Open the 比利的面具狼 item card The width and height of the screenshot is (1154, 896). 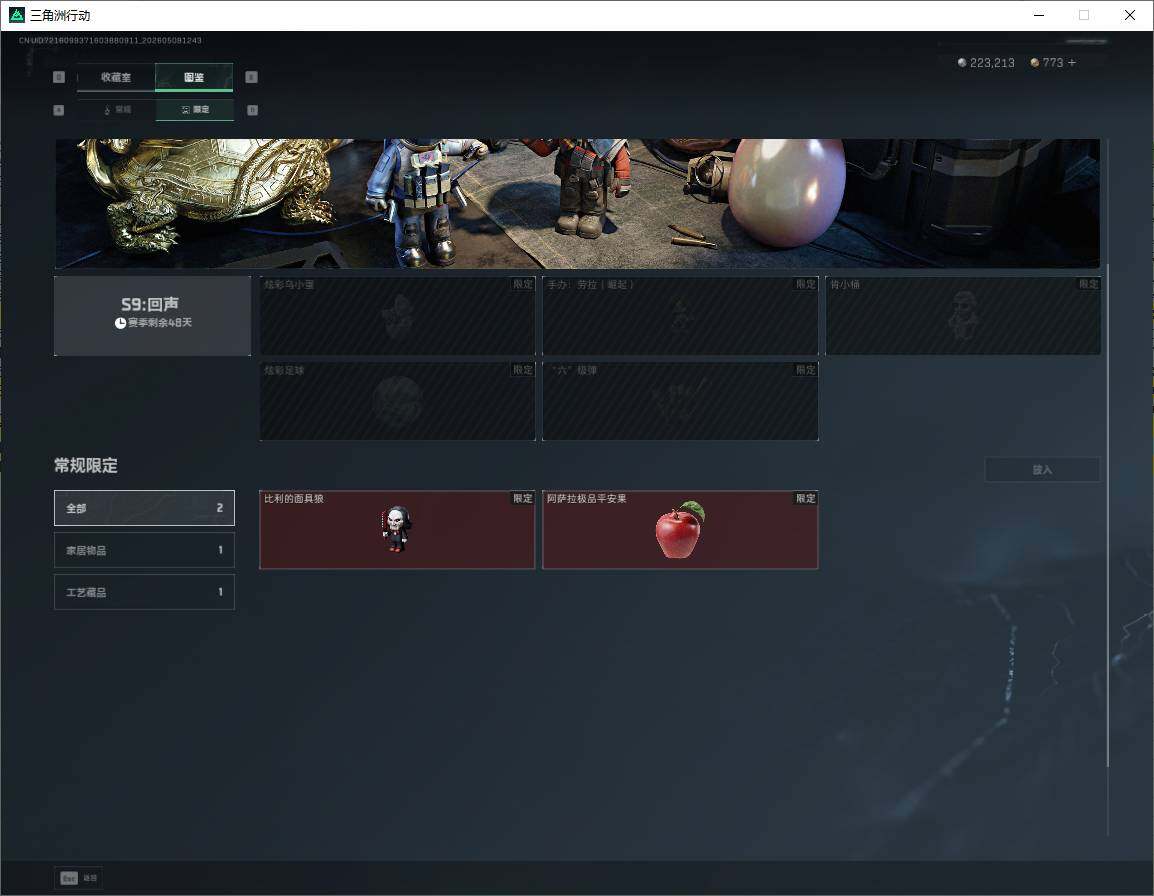397,529
